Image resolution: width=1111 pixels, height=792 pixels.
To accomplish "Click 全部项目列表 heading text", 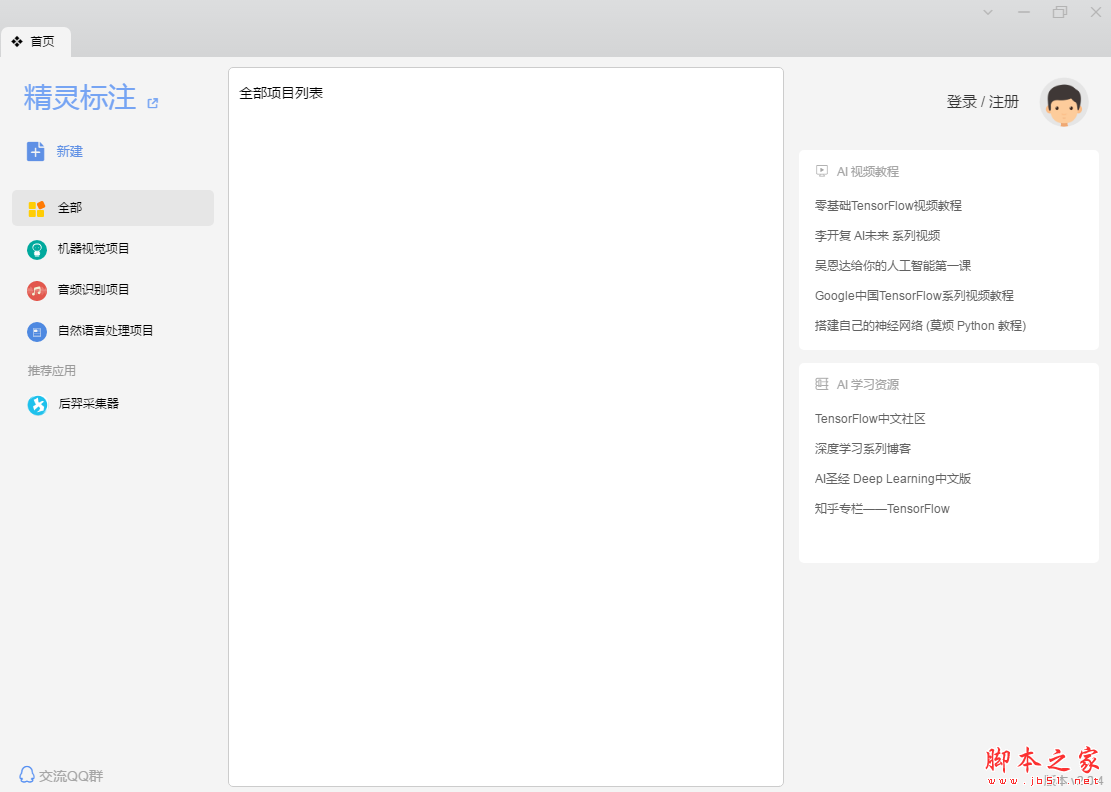I will pyautogui.click(x=281, y=93).
